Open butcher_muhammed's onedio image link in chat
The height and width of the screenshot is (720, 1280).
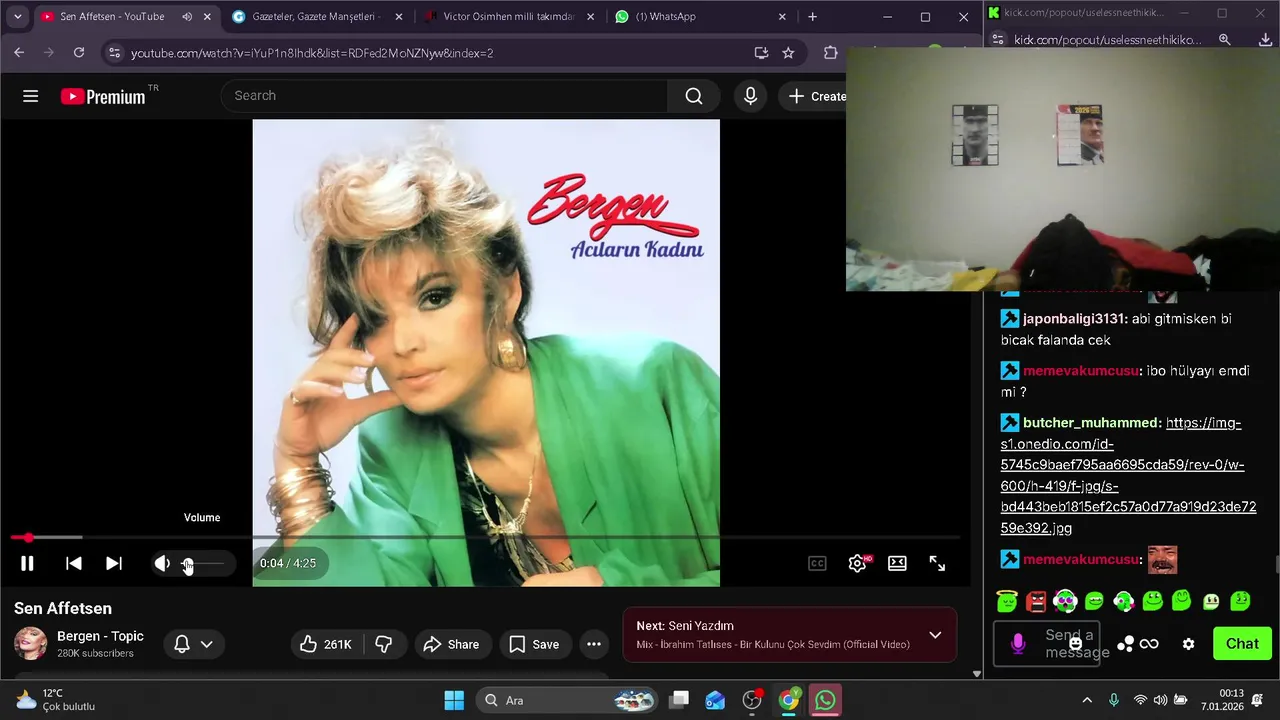pos(1128,475)
